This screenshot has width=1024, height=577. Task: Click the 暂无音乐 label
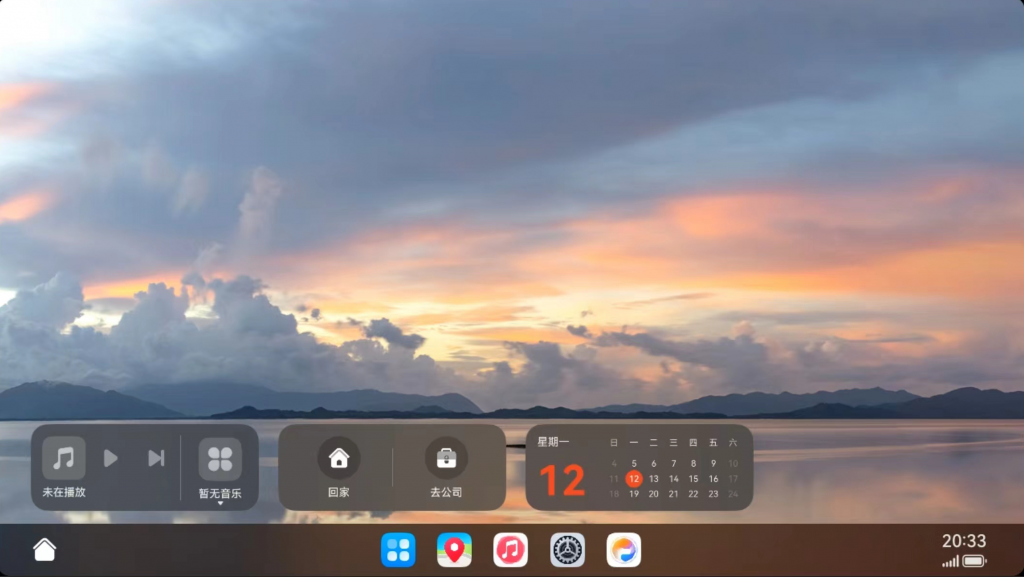220,493
